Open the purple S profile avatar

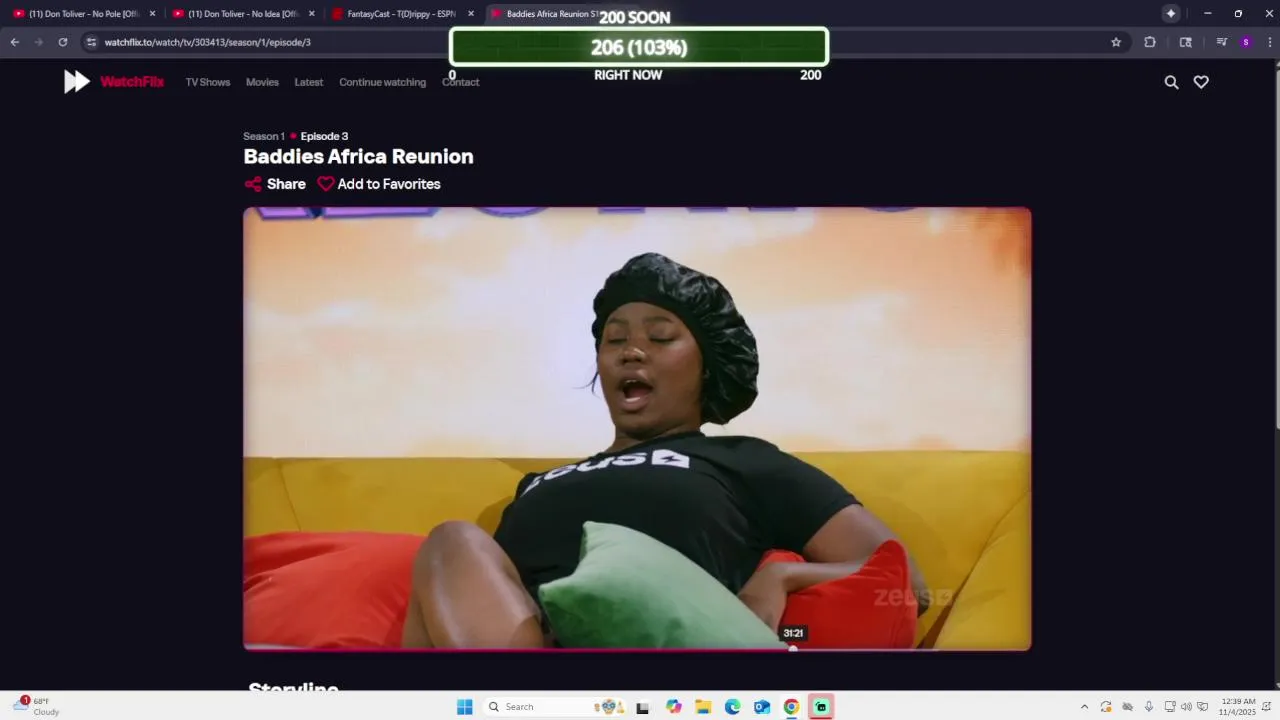[1245, 42]
